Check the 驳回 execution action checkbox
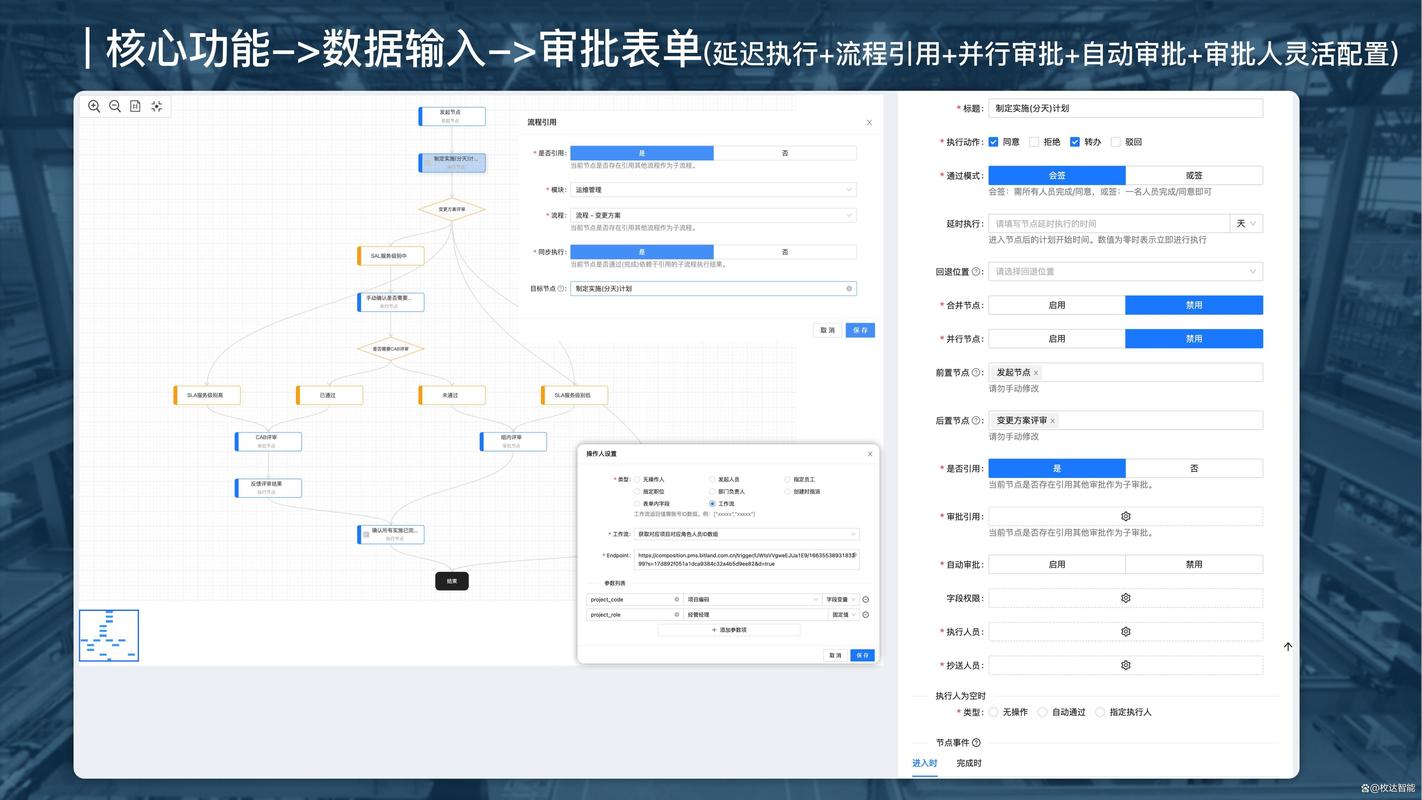This screenshot has height=800, width=1422. 1116,141
